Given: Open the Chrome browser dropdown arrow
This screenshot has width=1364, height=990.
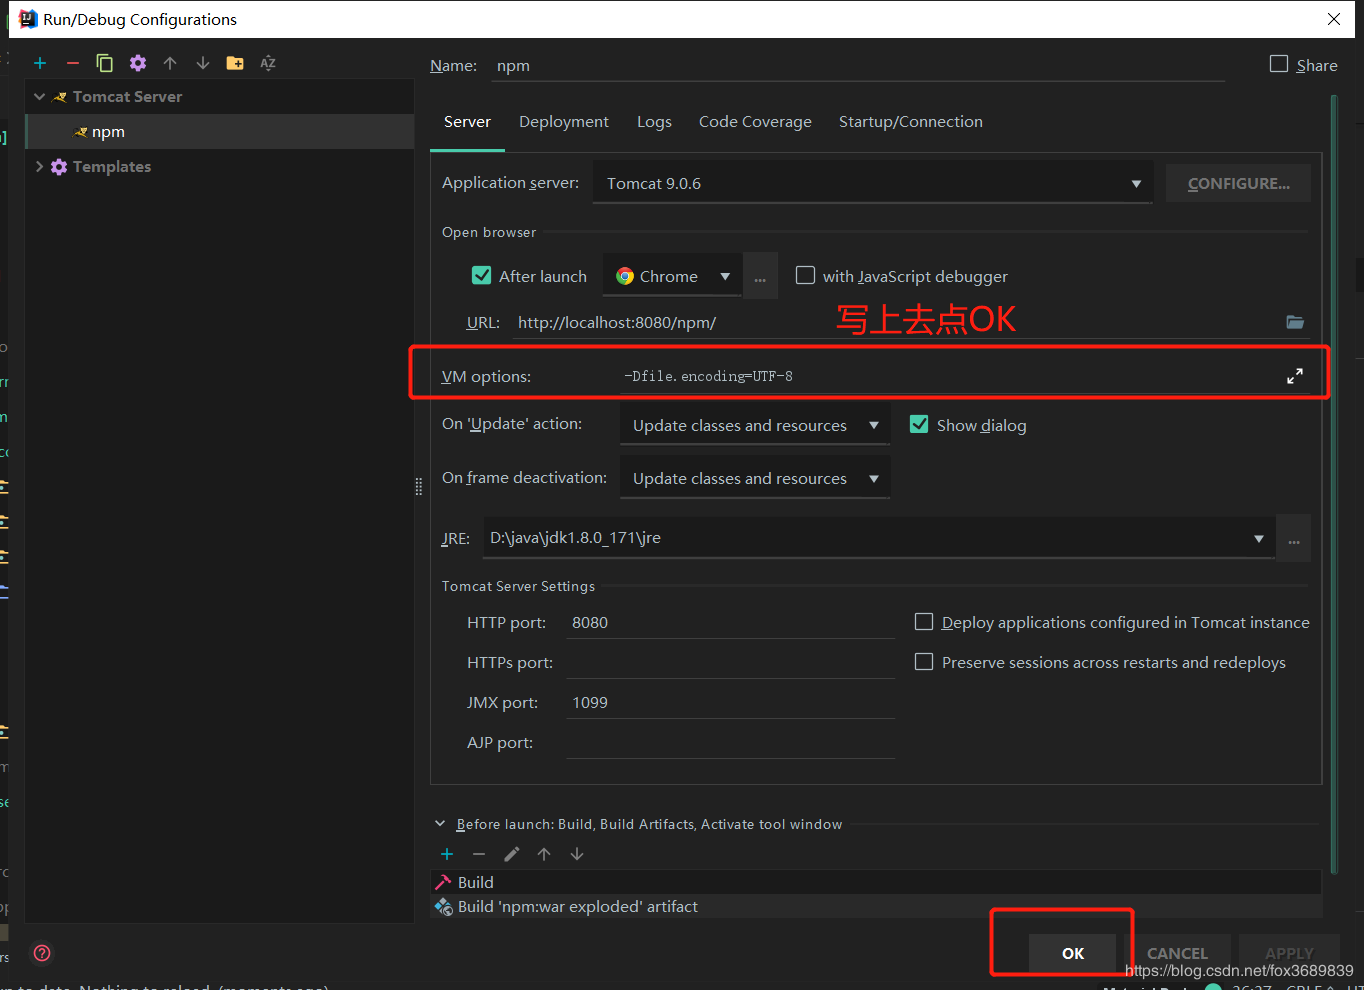Looking at the screenshot, I should [x=725, y=276].
